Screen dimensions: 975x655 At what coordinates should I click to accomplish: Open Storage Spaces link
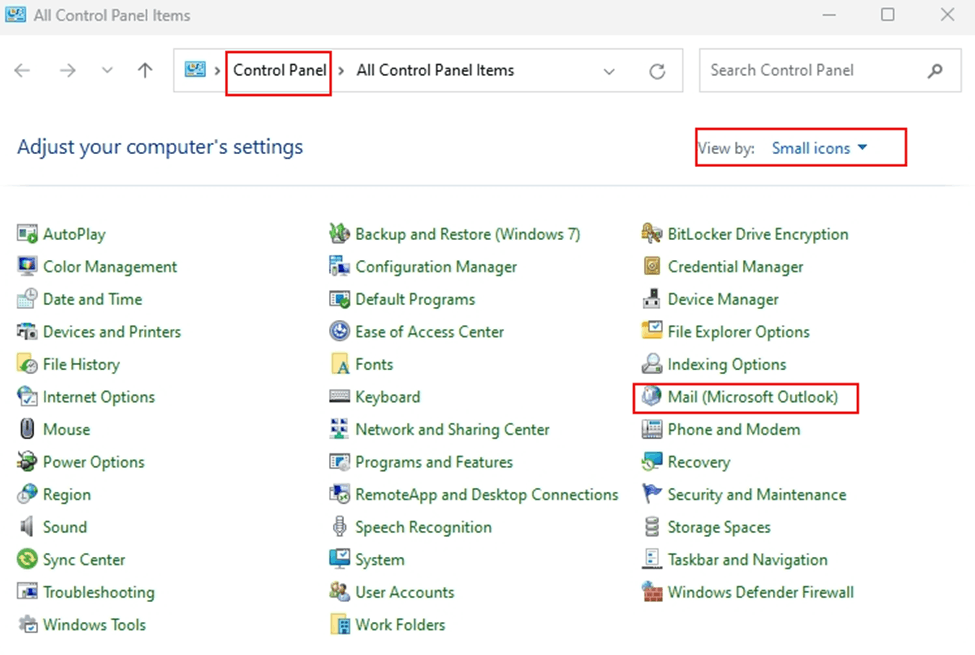coord(719,527)
